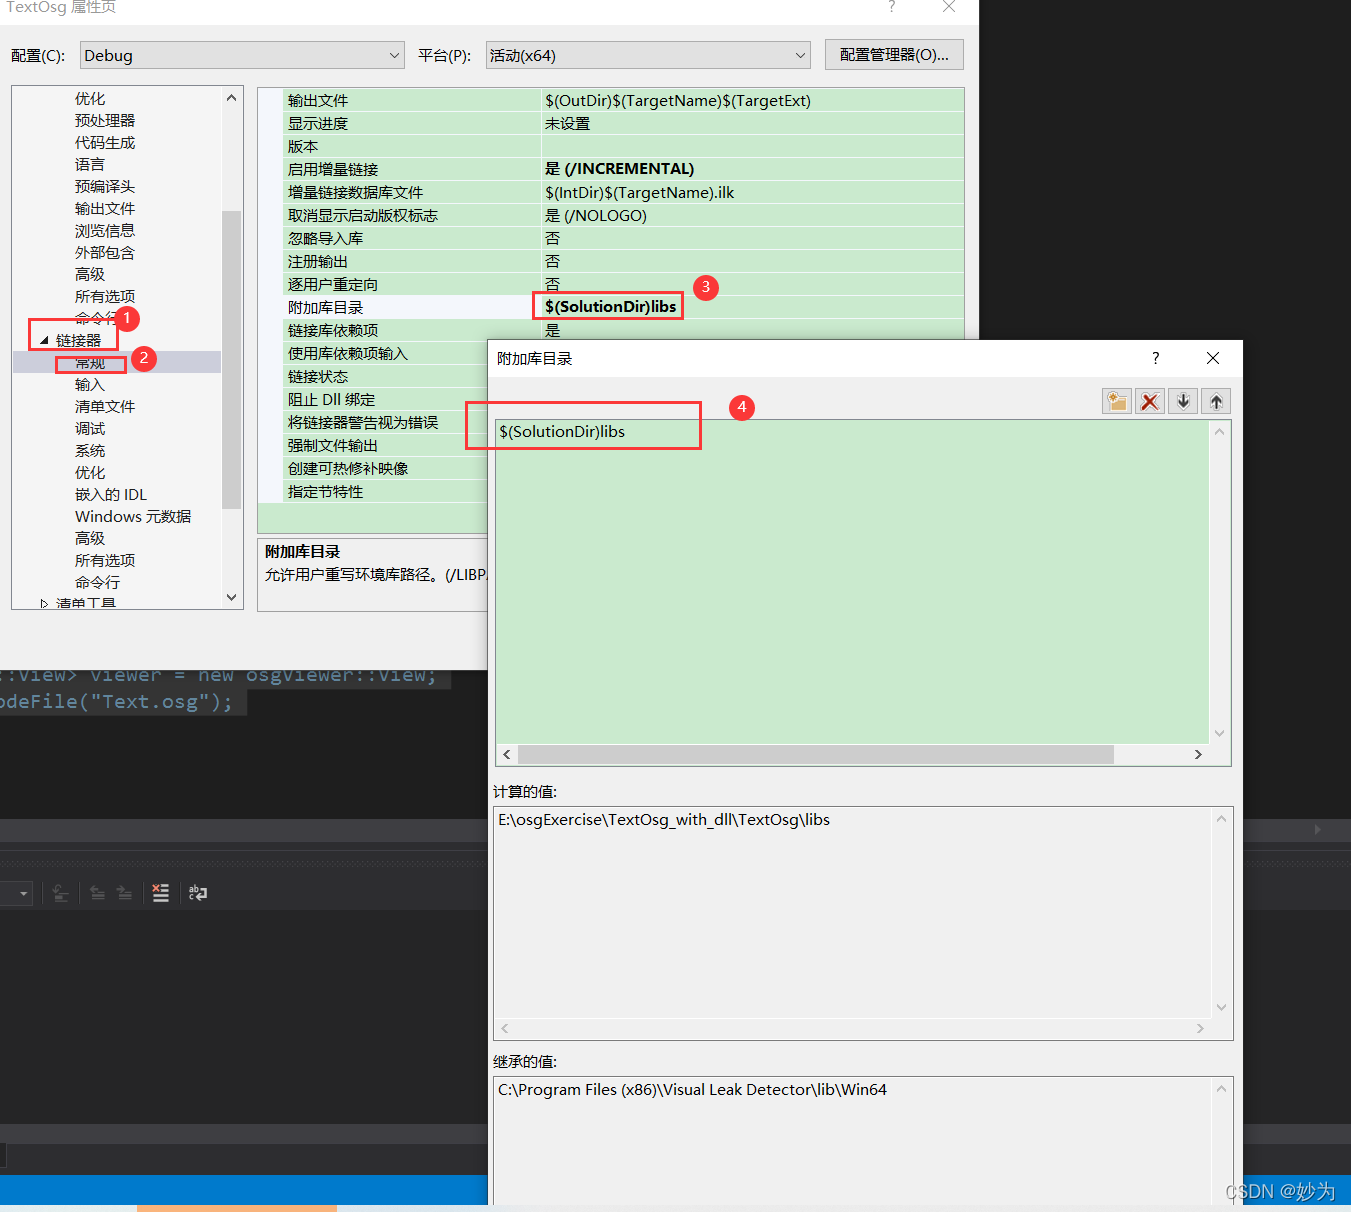Click the $(SolutionDir)libs line in dialog edit box
The image size is (1351, 1212).
point(562,431)
